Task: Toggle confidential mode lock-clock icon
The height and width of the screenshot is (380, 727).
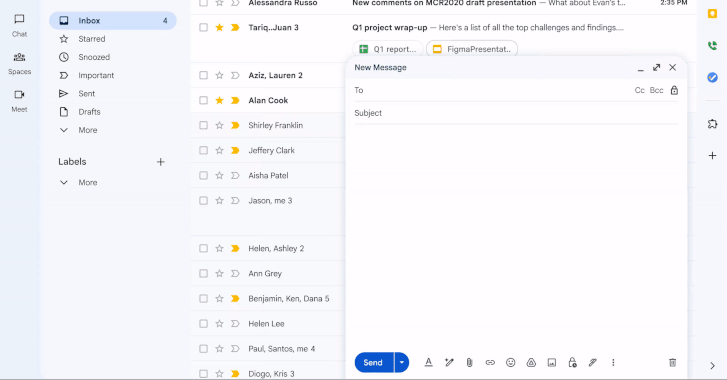Action: [572, 362]
